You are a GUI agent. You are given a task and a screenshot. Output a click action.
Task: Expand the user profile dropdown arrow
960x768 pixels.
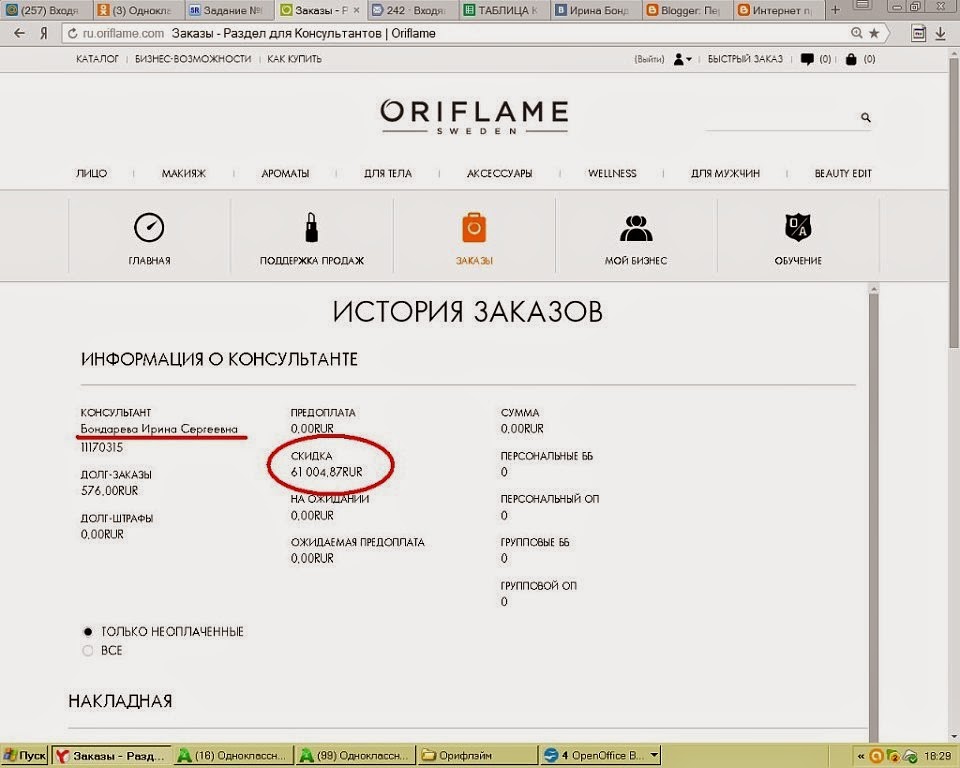[x=689, y=59]
